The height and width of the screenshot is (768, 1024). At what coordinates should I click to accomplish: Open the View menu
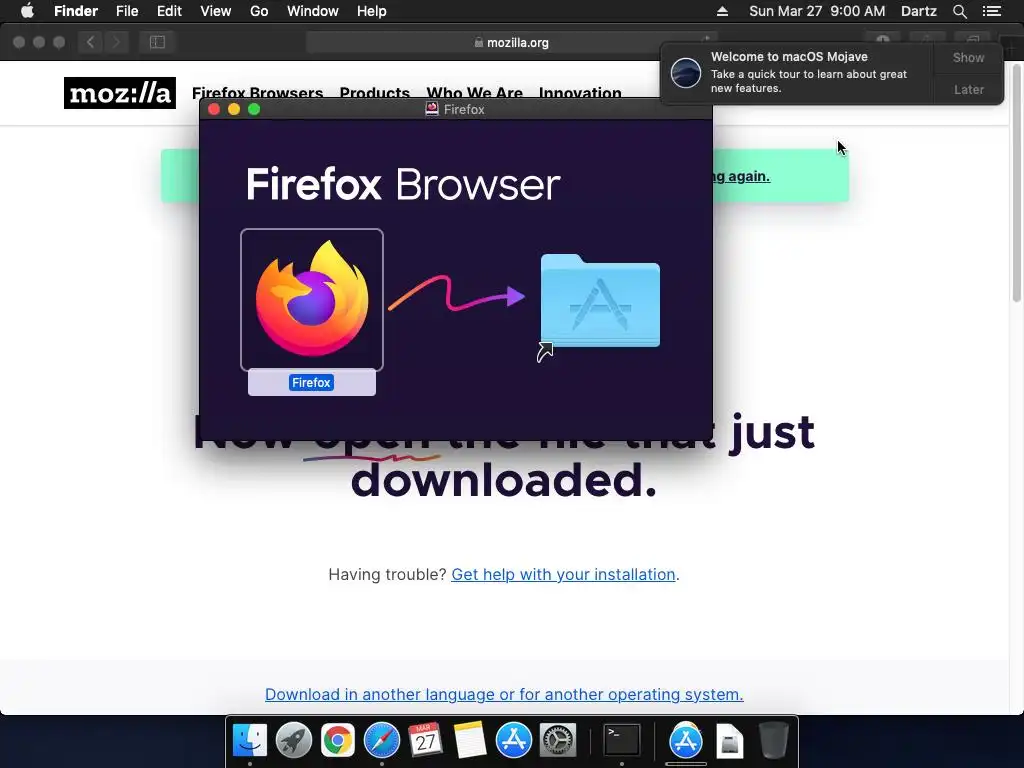(216, 11)
